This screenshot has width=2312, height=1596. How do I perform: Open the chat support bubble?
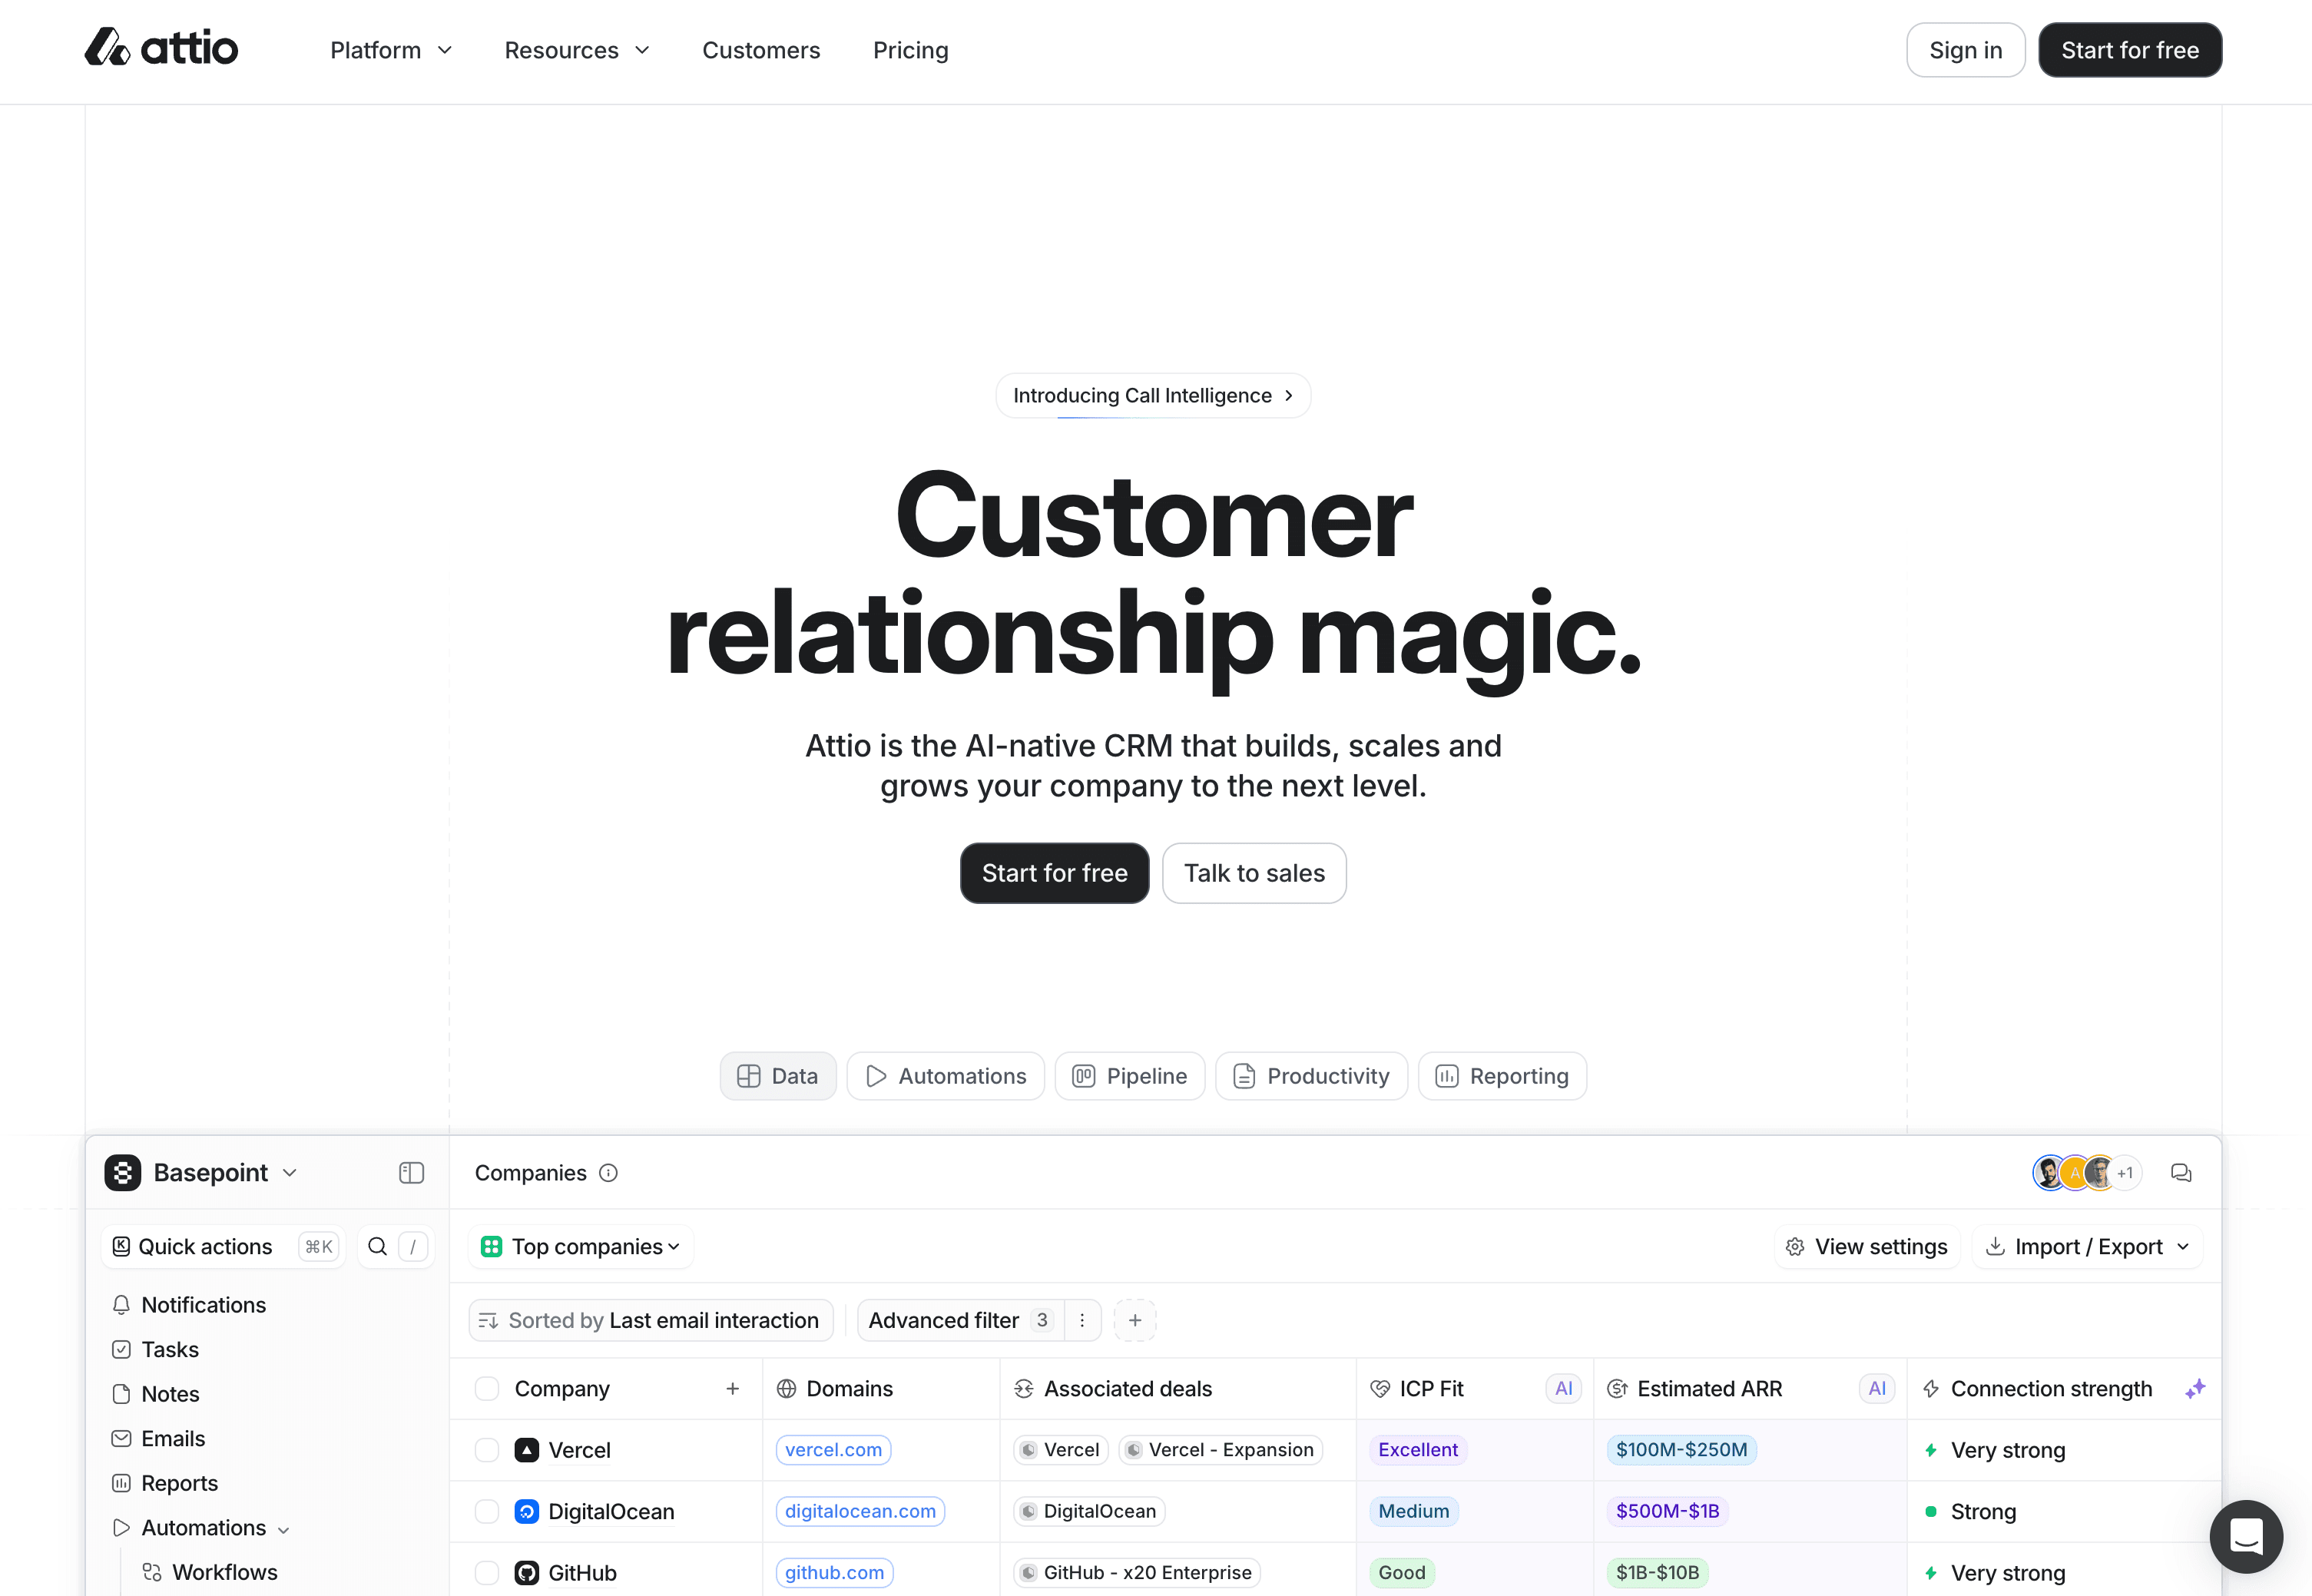pyautogui.click(x=2246, y=1536)
